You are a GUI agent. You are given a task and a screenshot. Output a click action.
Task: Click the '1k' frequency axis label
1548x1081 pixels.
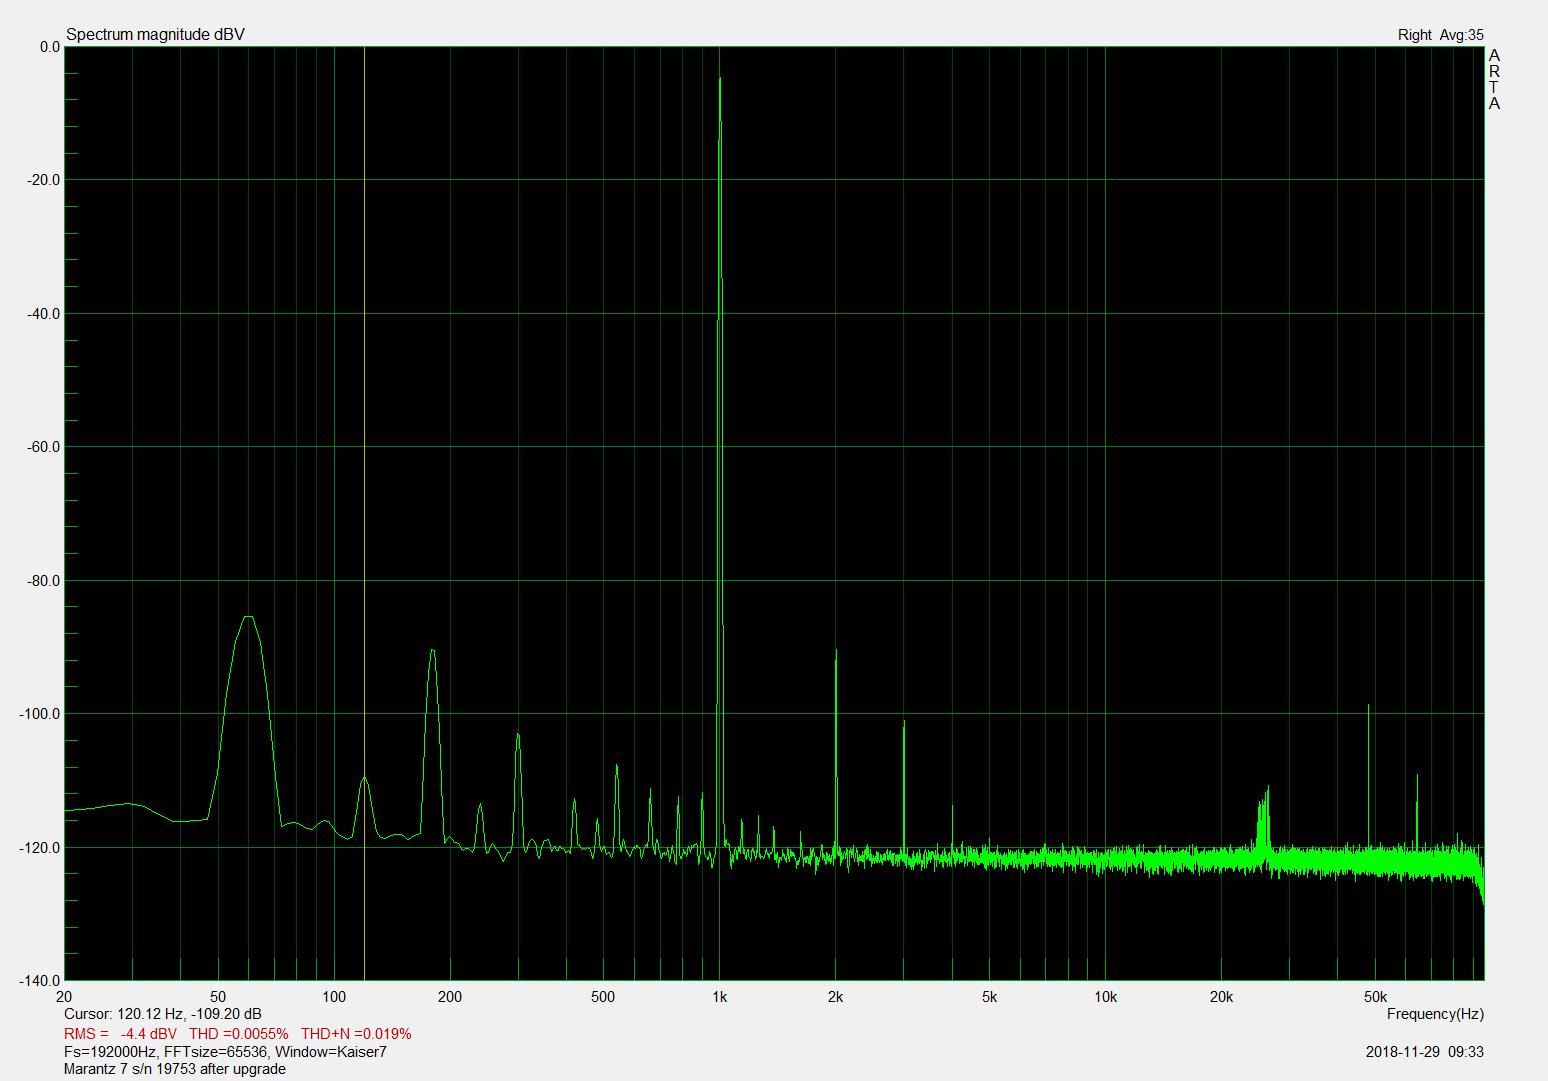pos(720,997)
